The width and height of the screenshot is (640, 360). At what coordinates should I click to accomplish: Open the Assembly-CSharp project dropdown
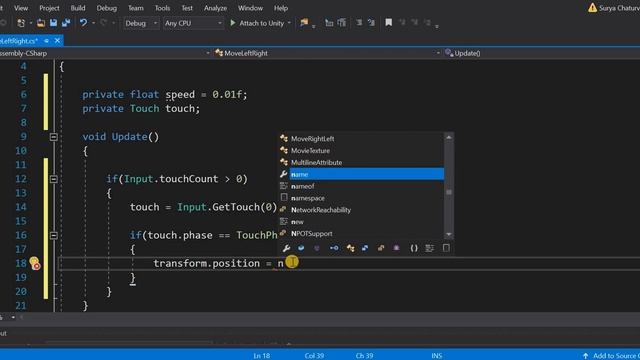click(x=105, y=53)
